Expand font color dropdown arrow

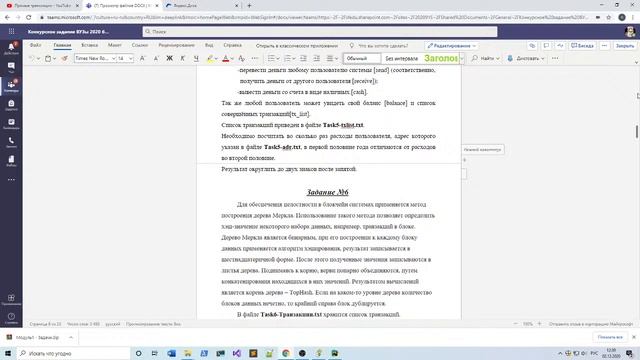coord(232,58)
